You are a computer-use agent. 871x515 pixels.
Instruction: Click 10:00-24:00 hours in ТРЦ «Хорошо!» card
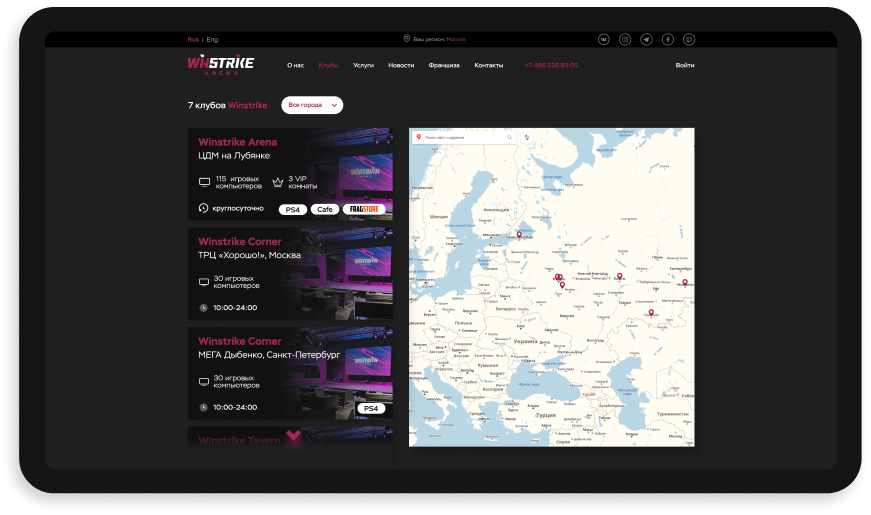pyautogui.click(x=235, y=308)
